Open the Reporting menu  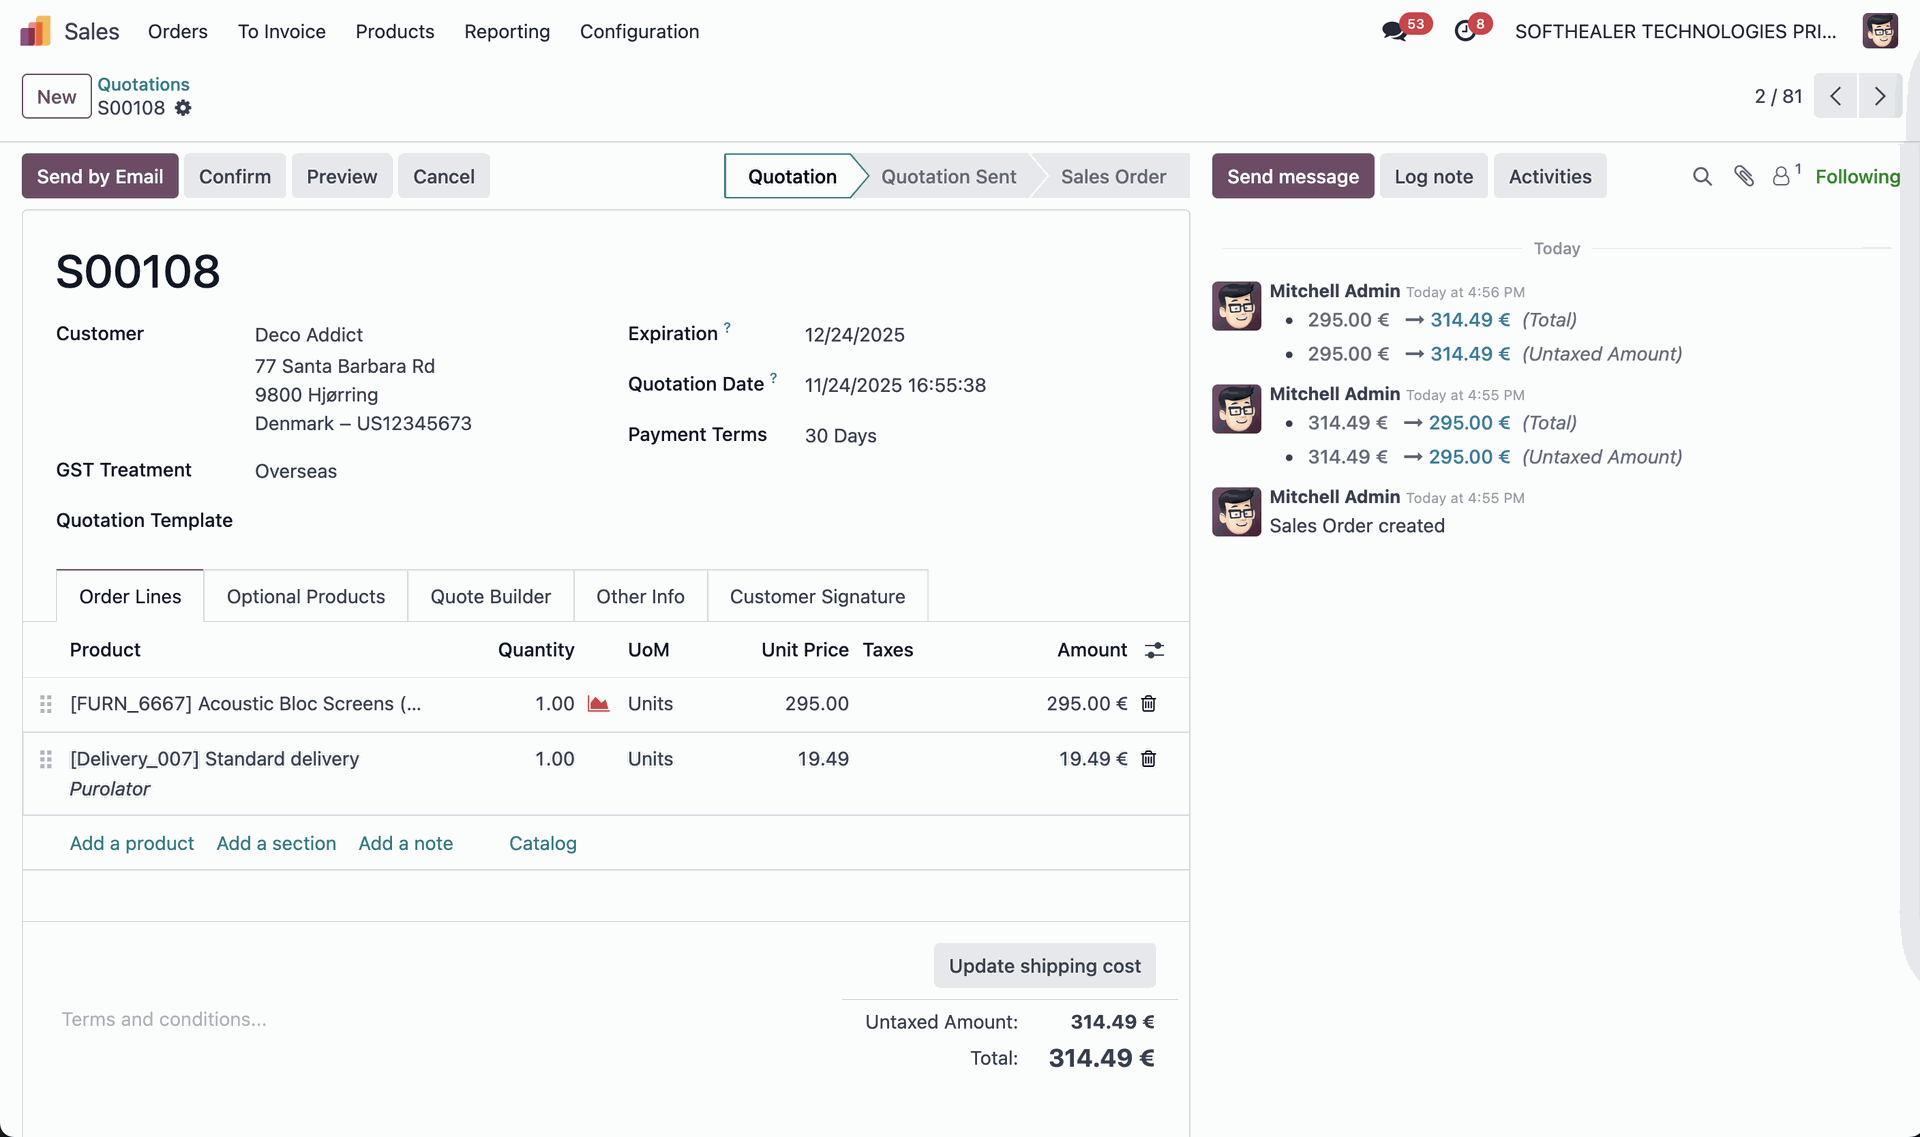(x=507, y=31)
